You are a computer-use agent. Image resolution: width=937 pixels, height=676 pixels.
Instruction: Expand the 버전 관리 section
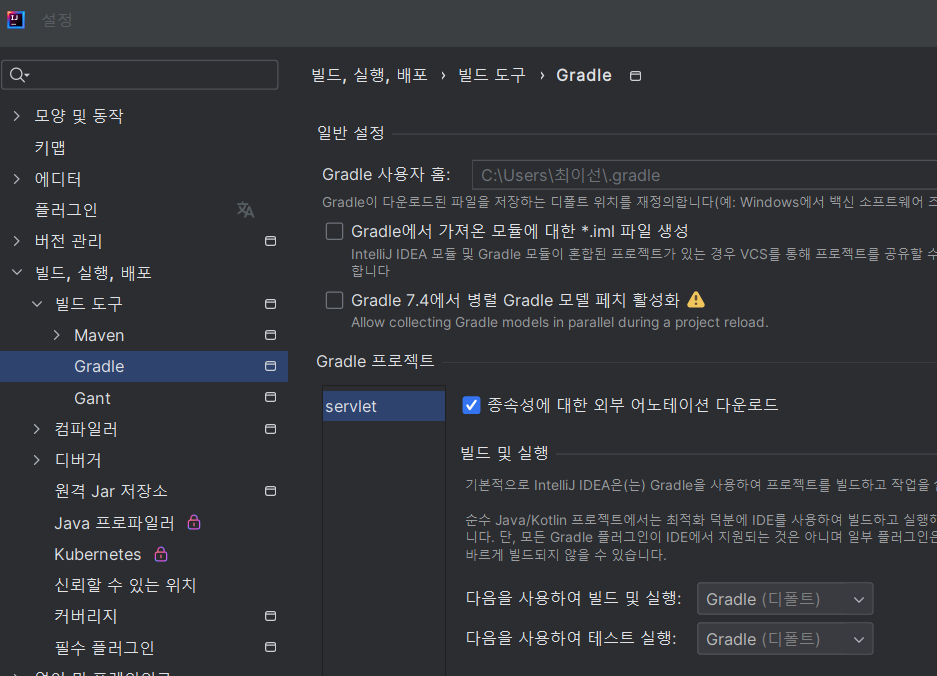17,241
